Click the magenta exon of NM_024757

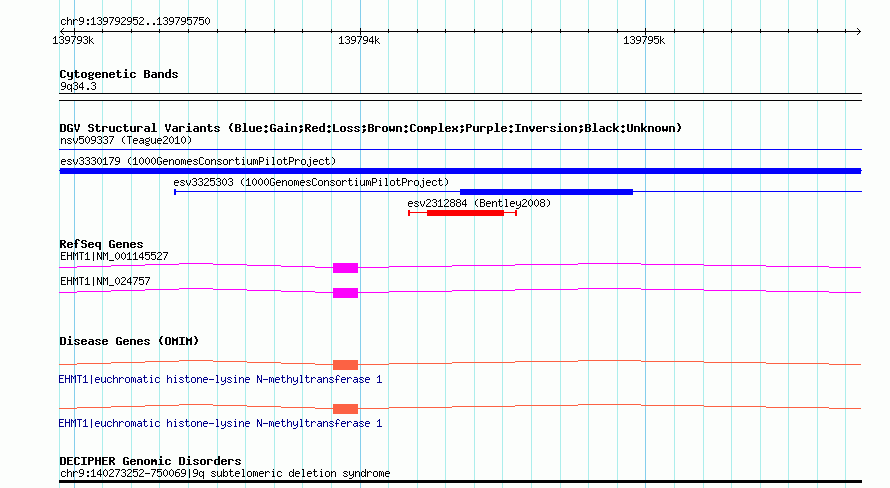(x=345, y=293)
